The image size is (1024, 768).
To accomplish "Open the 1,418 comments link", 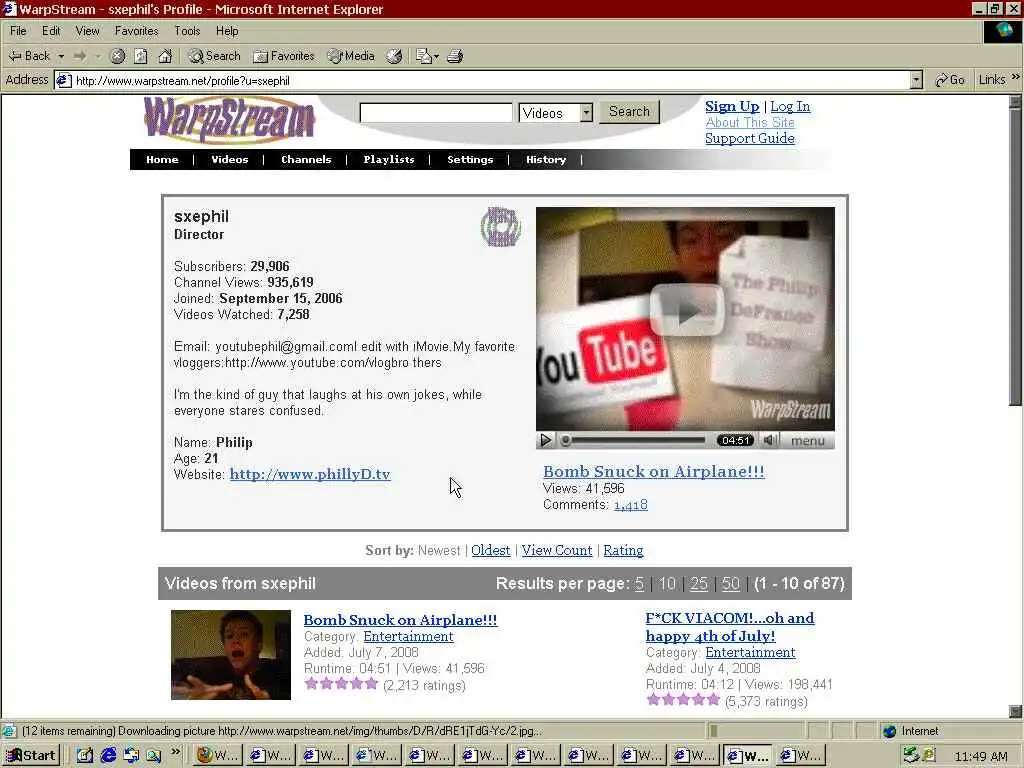I will tap(631, 505).
